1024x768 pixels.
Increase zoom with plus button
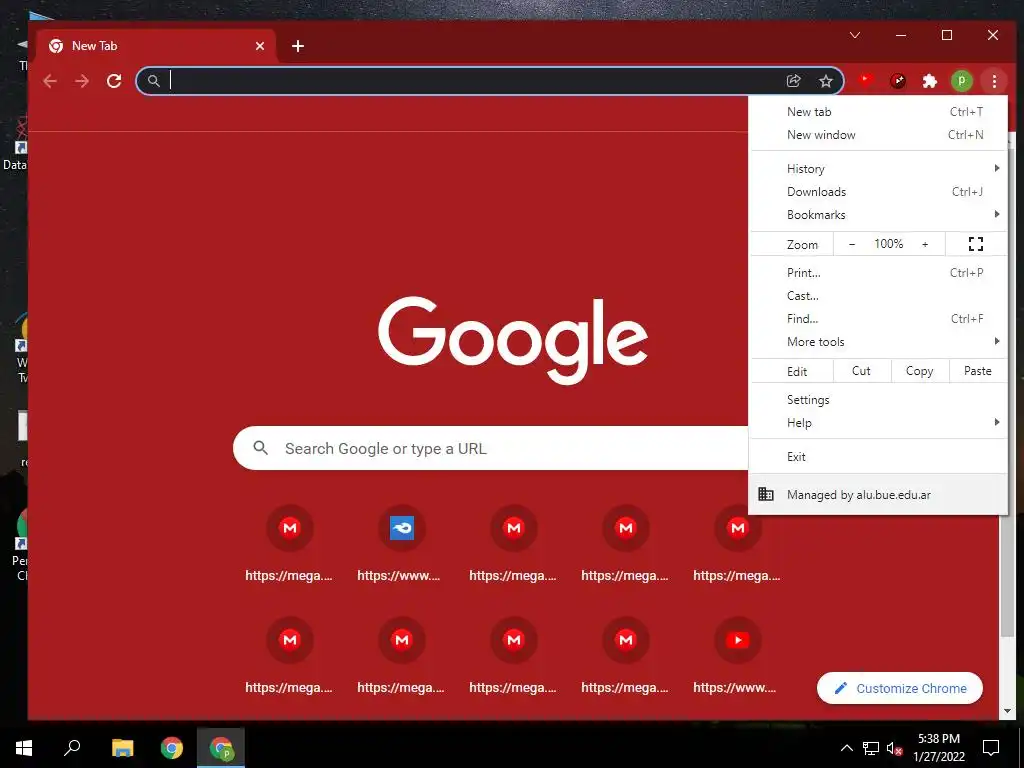pos(925,244)
